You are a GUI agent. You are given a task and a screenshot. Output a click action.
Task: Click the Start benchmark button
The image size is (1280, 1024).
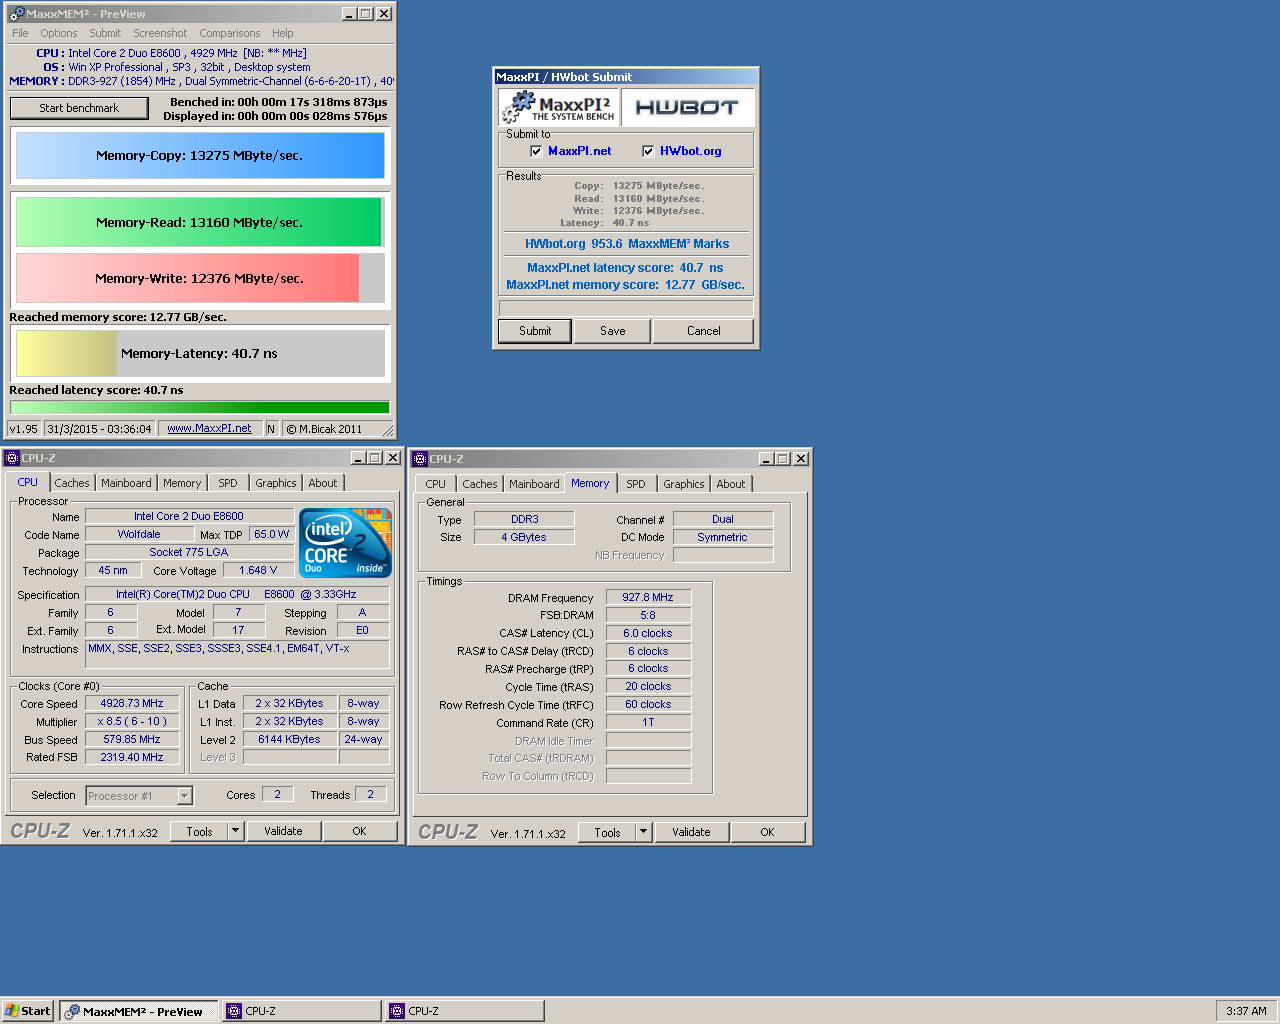pos(79,108)
